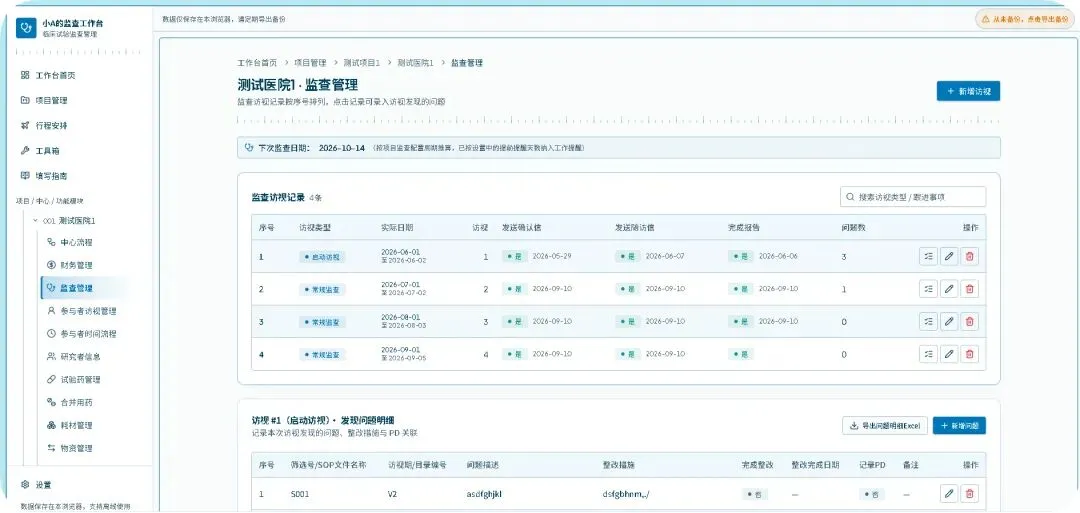Go to 测试项目1 in the breadcrumb
1080x513 pixels.
tap(362, 63)
